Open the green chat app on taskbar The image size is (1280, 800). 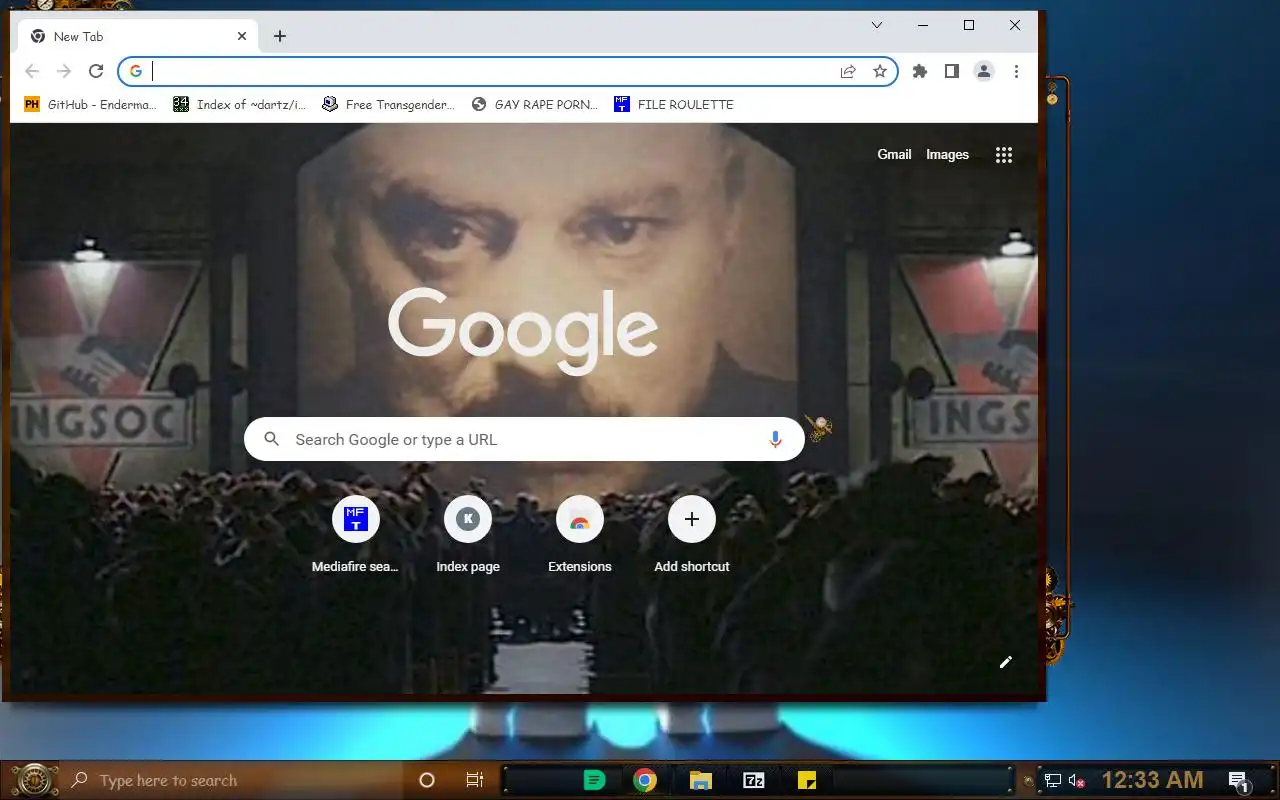click(x=594, y=780)
